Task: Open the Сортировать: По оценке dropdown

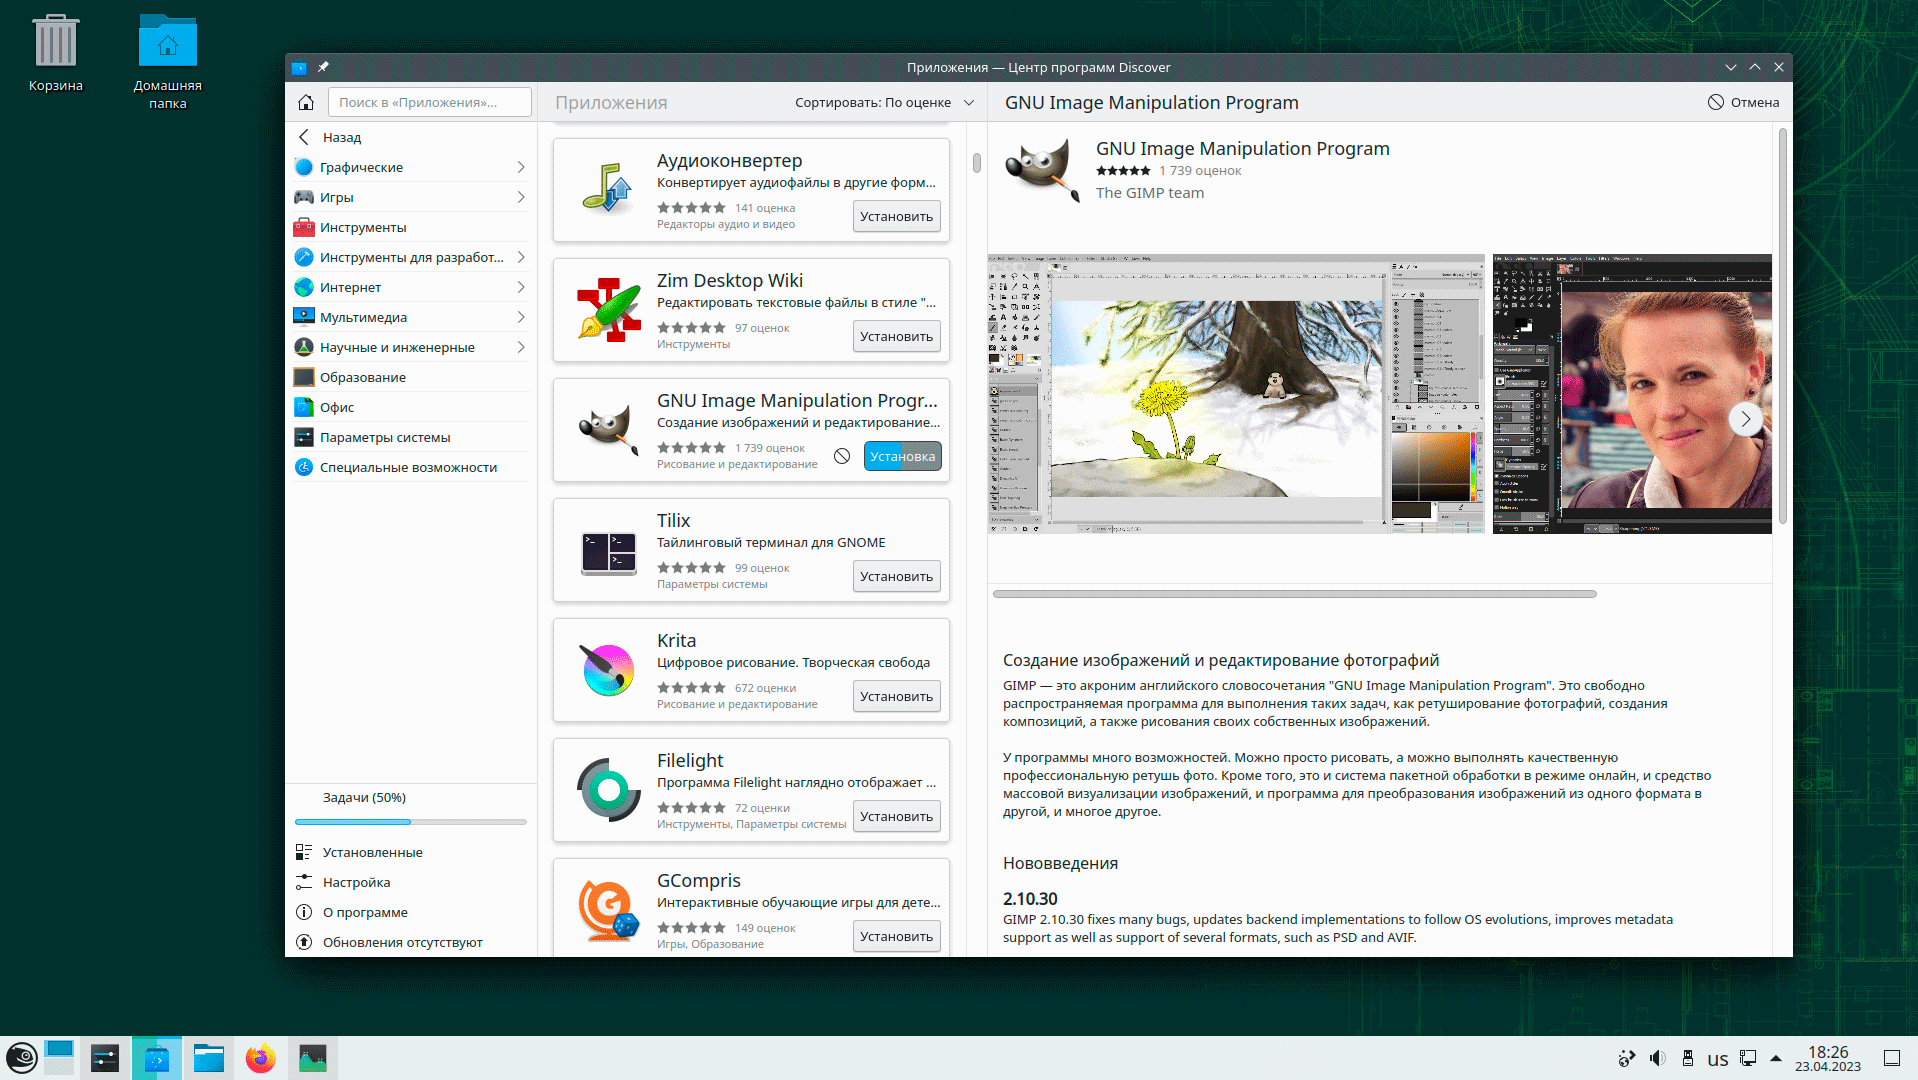Action: (x=884, y=102)
